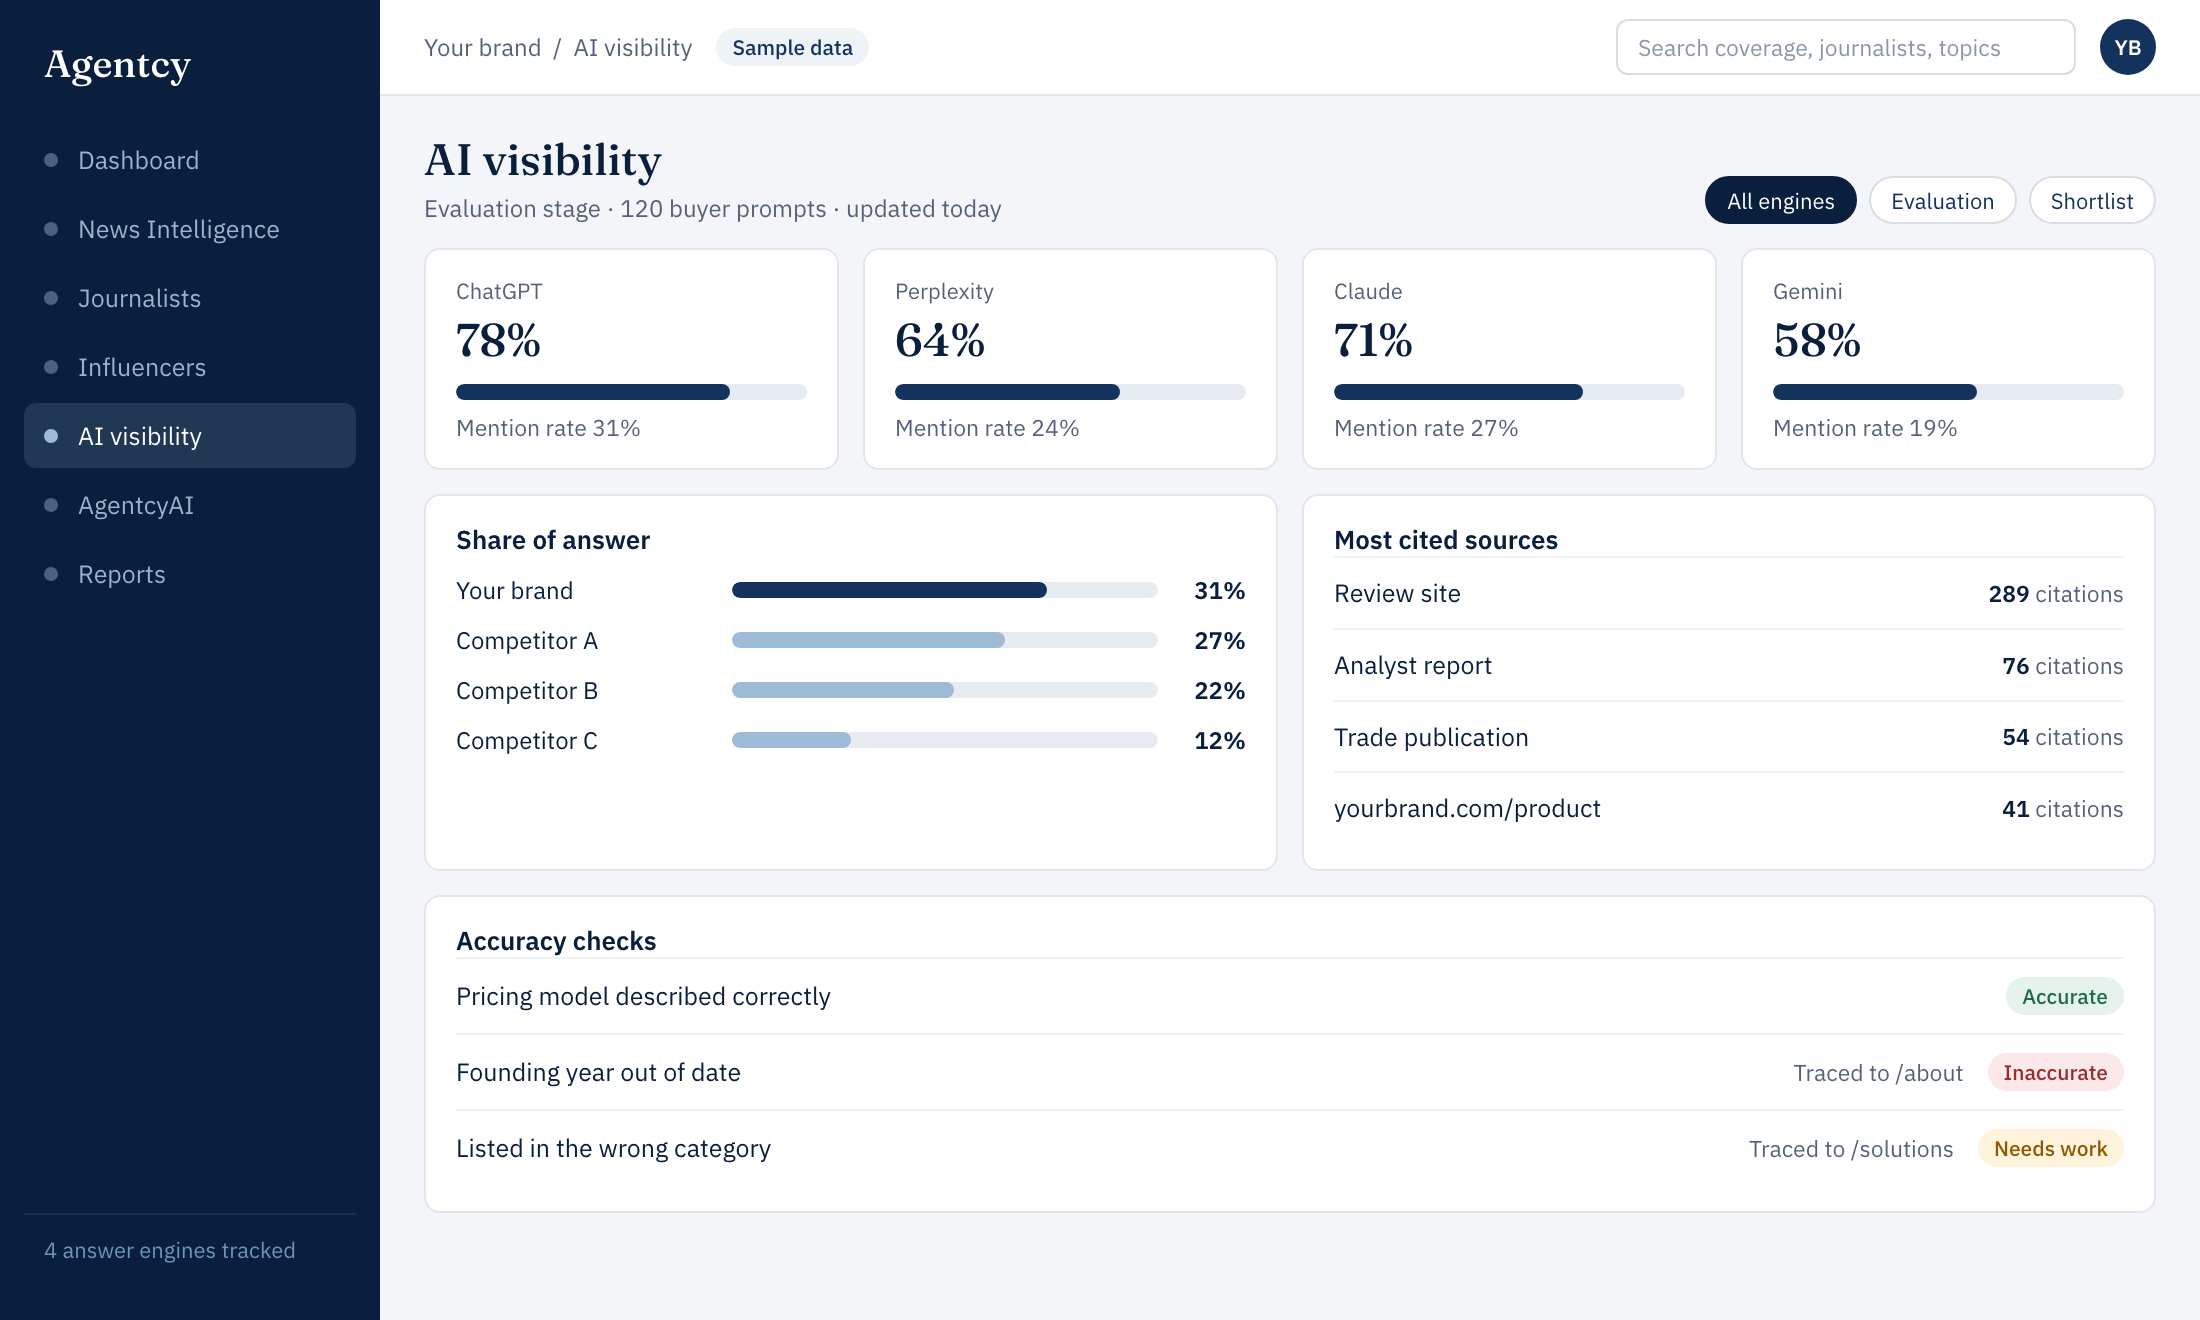Open AgentcyAI in the sidebar

point(190,505)
